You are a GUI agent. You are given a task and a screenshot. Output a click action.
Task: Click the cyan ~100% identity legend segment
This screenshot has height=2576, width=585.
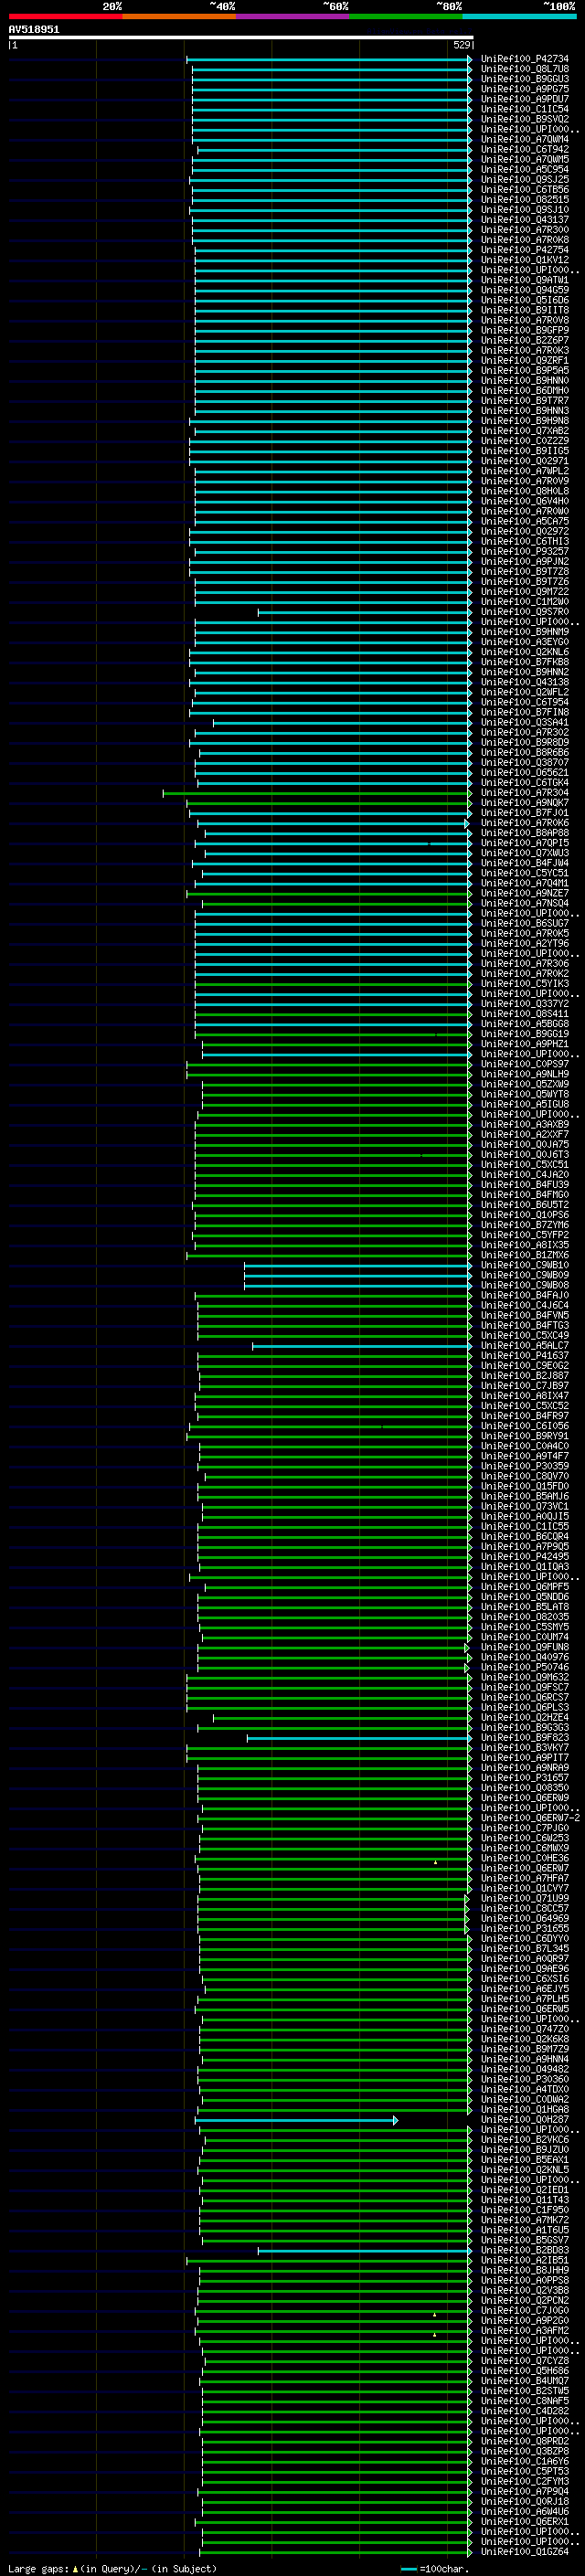(x=520, y=16)
